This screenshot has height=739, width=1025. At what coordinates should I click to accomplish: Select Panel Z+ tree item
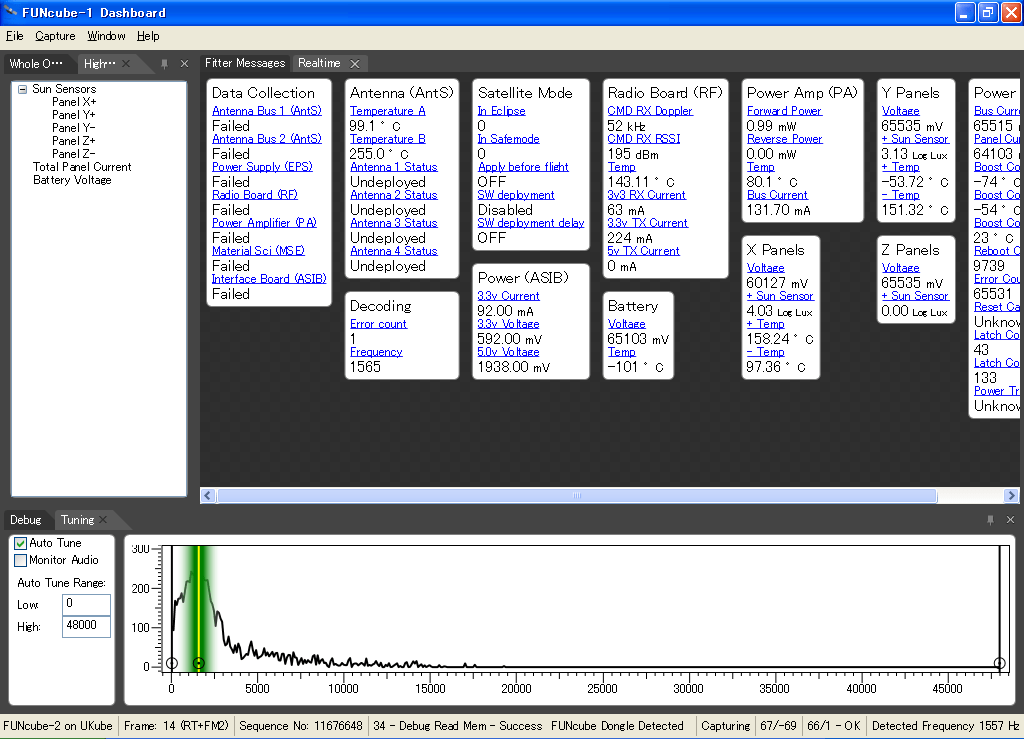73,141
